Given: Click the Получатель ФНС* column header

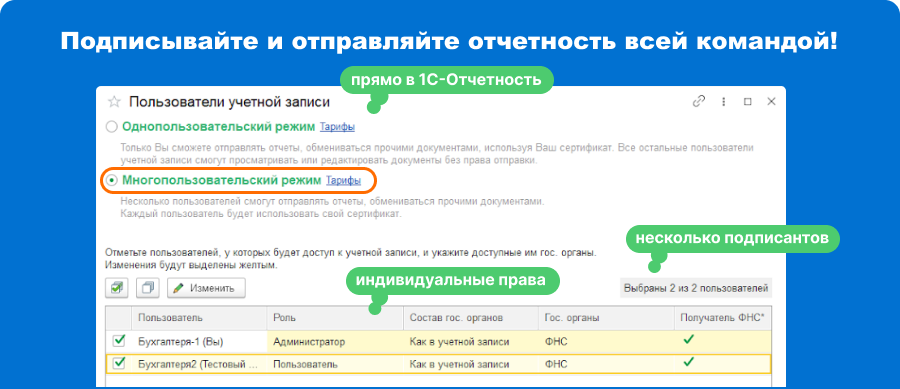Looking at the screenshot, I should pyautogui.click(x=722, y=317).
